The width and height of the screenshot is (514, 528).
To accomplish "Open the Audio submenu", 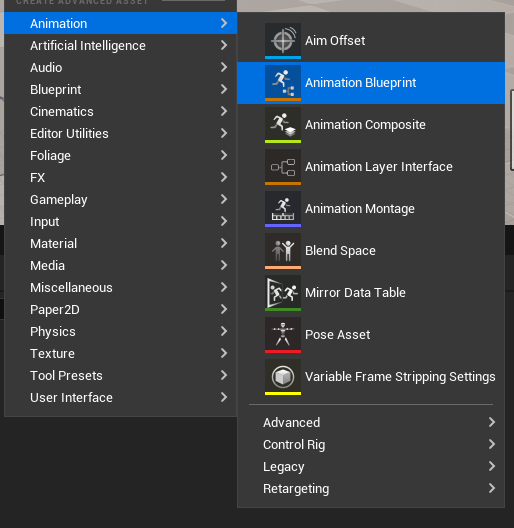I will click(x=121, y=67).
